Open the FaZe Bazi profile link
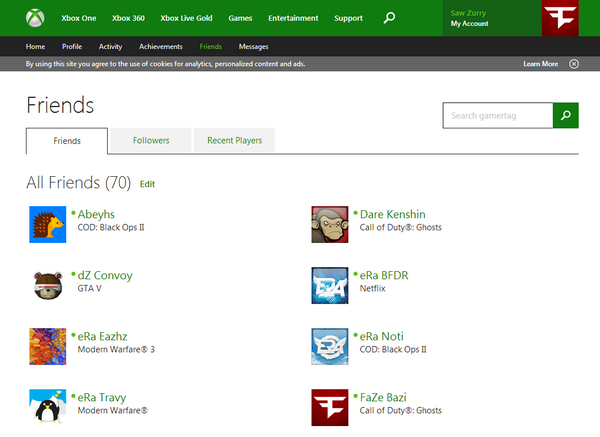Viewport: 600px width, 437px height. click(x=383, y=398)
